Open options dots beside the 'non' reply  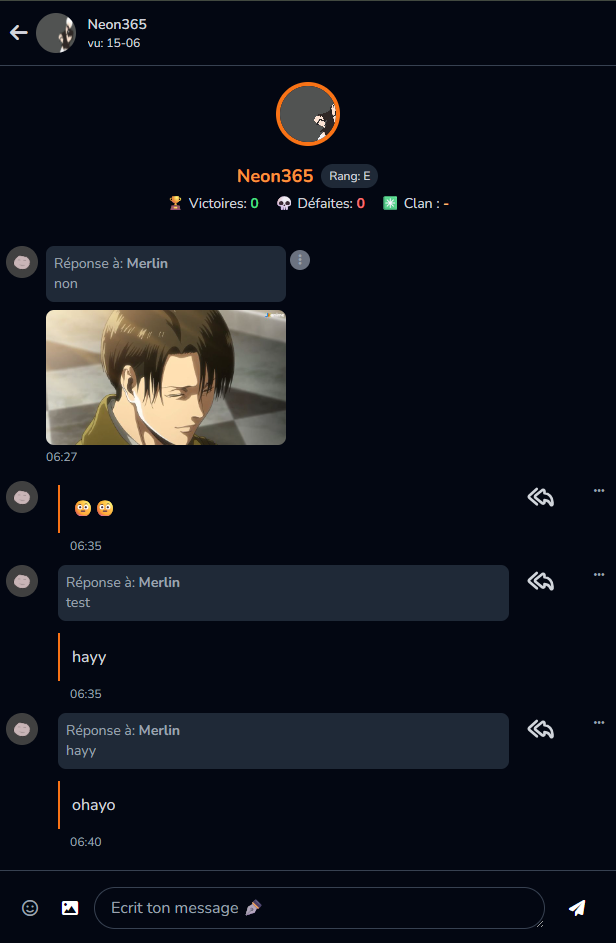click(x=300, y=260)
